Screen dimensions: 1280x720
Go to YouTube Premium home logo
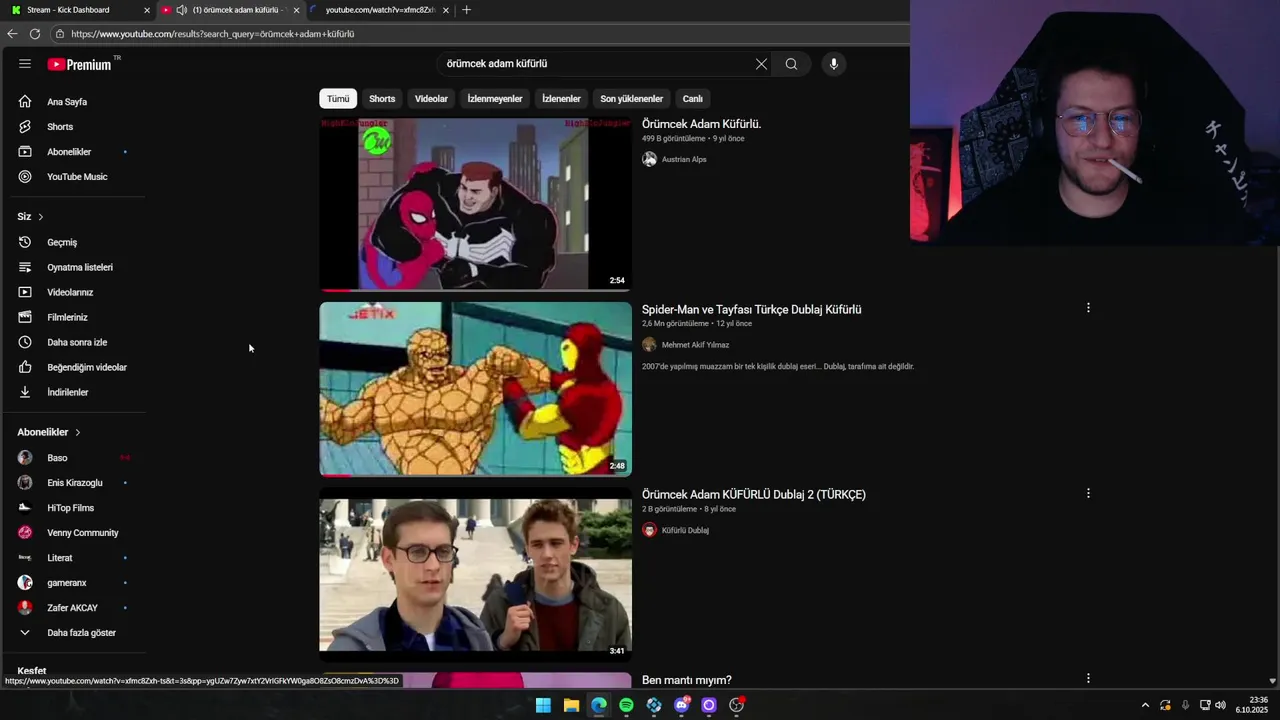(x=79, y=64)
